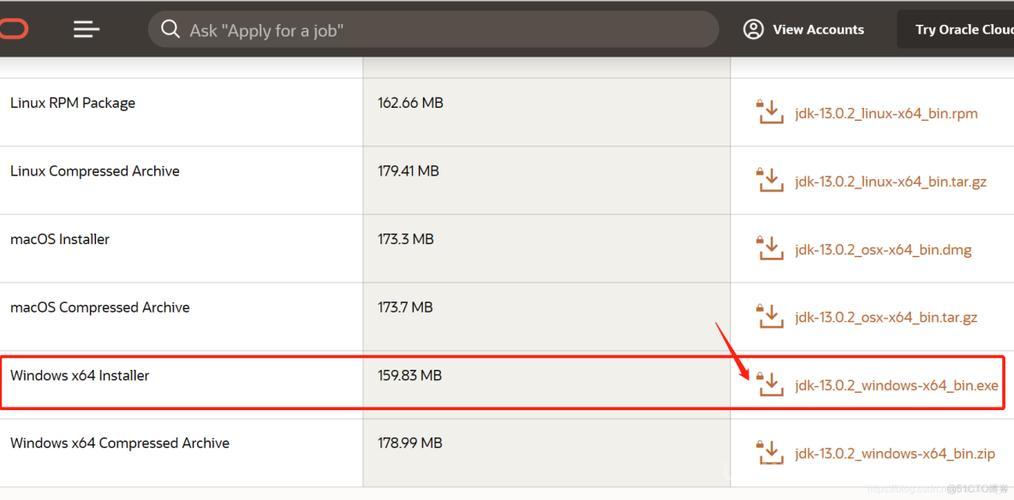Select 'Linux RPM Package' text
This screenshot has width=1014, height=500.
[x=72, y=103]
